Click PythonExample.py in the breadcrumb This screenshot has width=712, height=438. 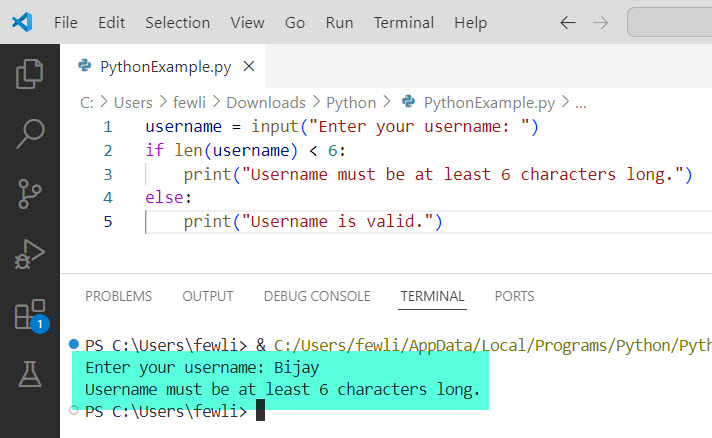(489, 103)
